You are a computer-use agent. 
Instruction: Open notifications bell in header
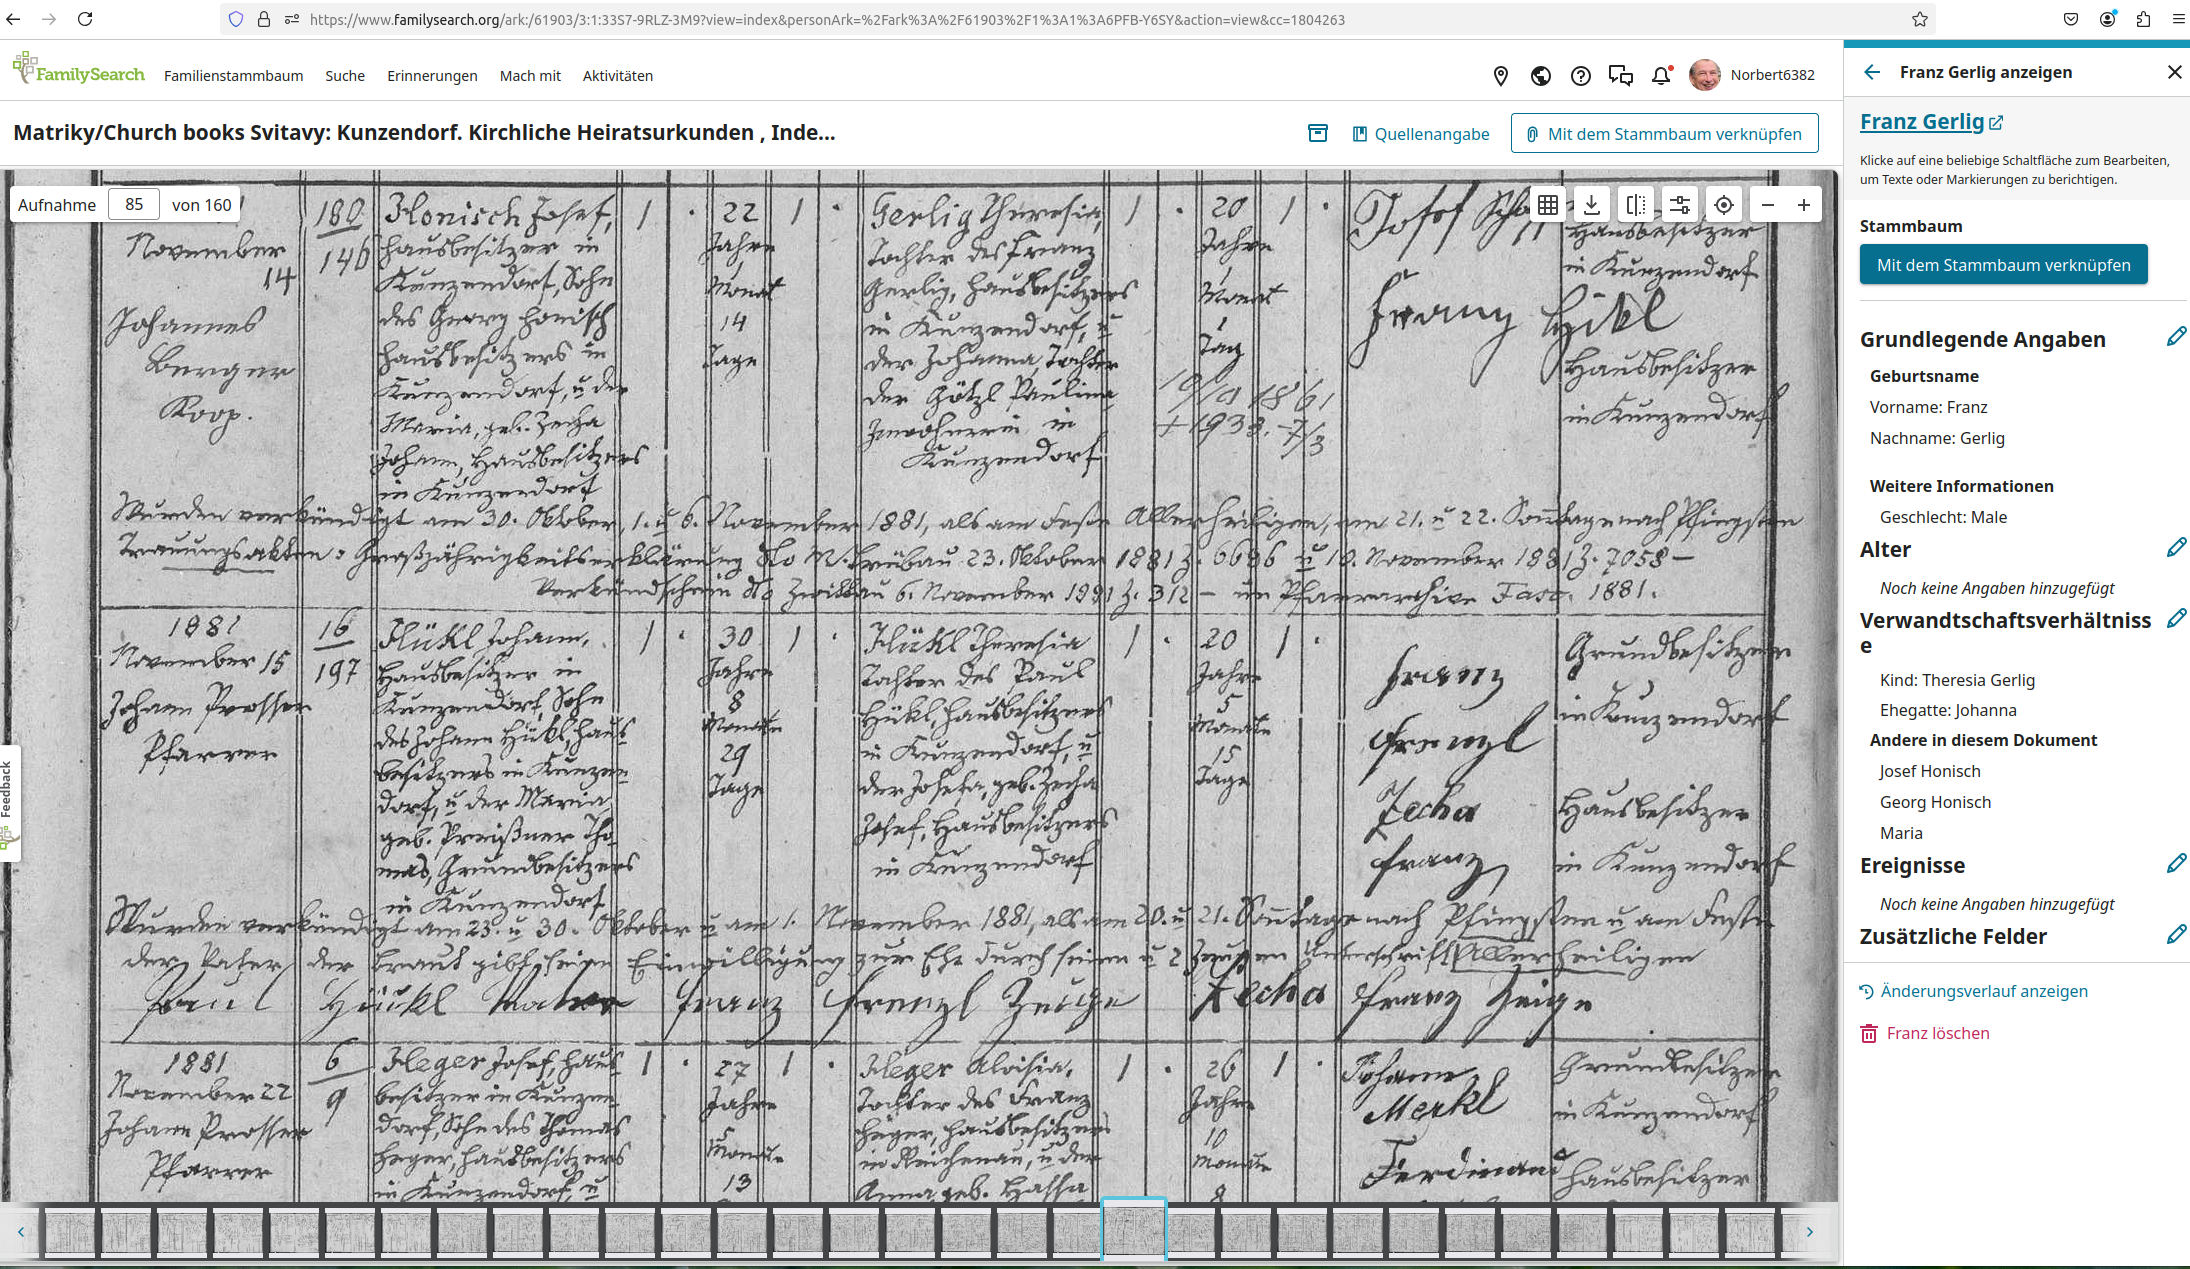click(1661, 75)
